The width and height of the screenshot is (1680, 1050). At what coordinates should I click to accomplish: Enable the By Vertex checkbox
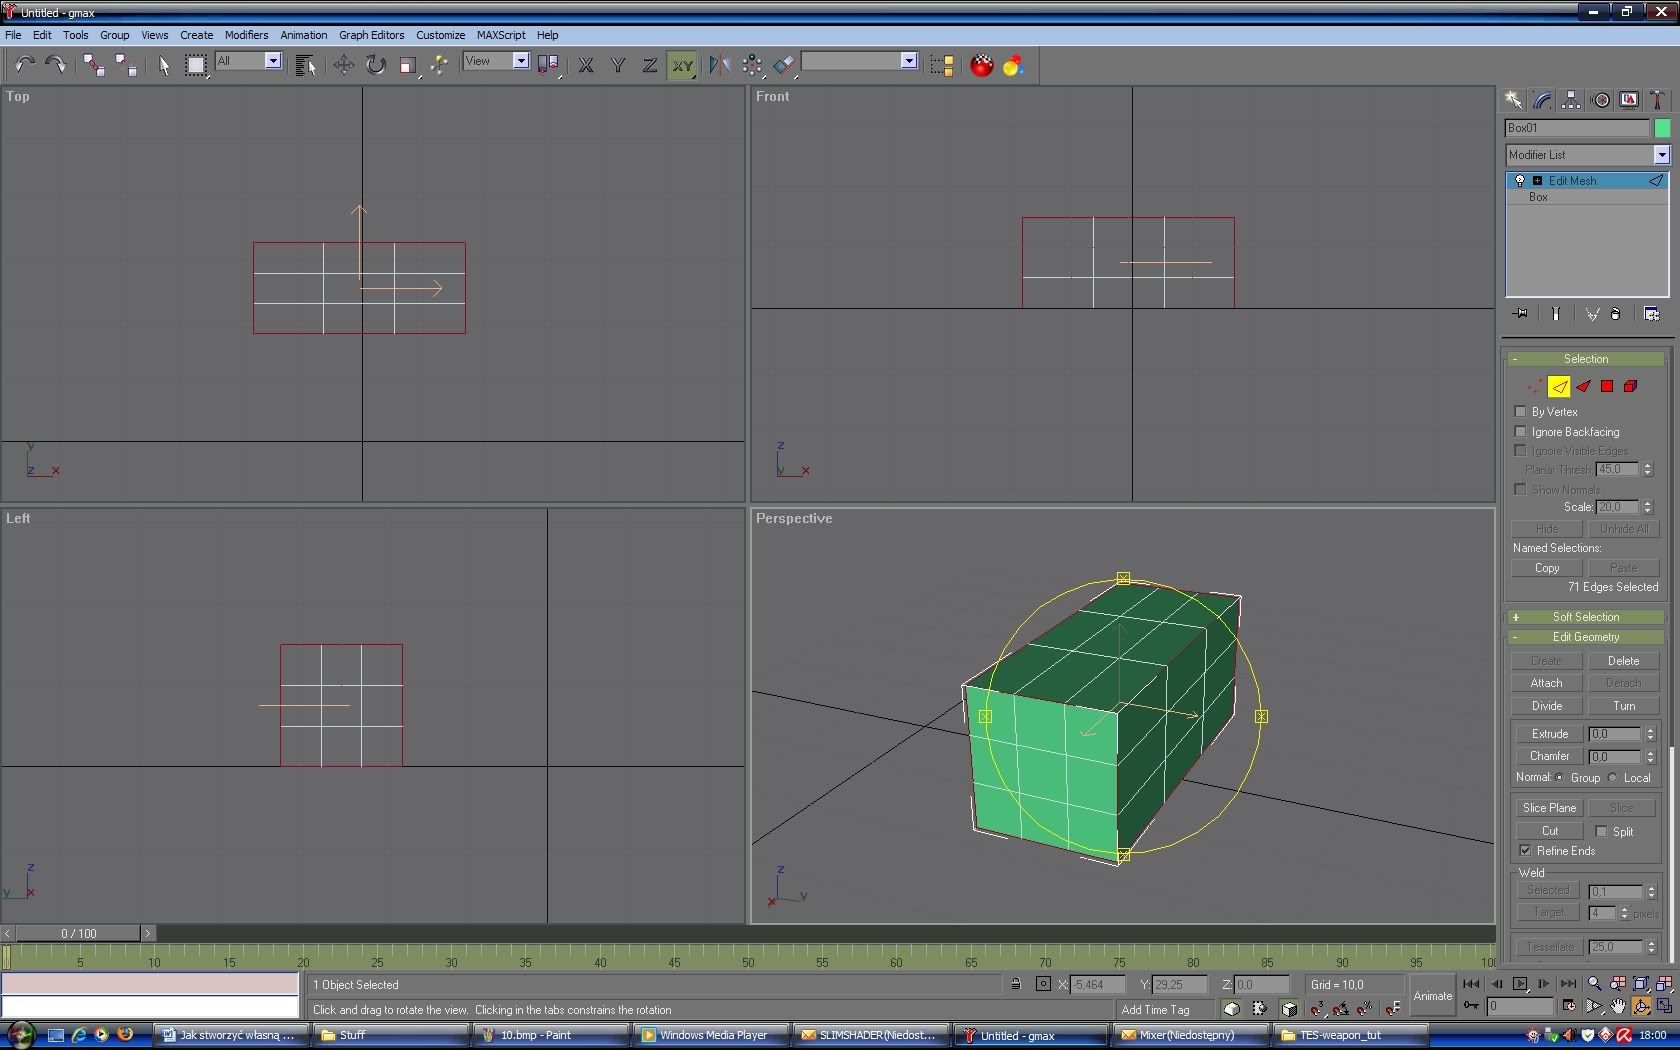pos(1520,411)
